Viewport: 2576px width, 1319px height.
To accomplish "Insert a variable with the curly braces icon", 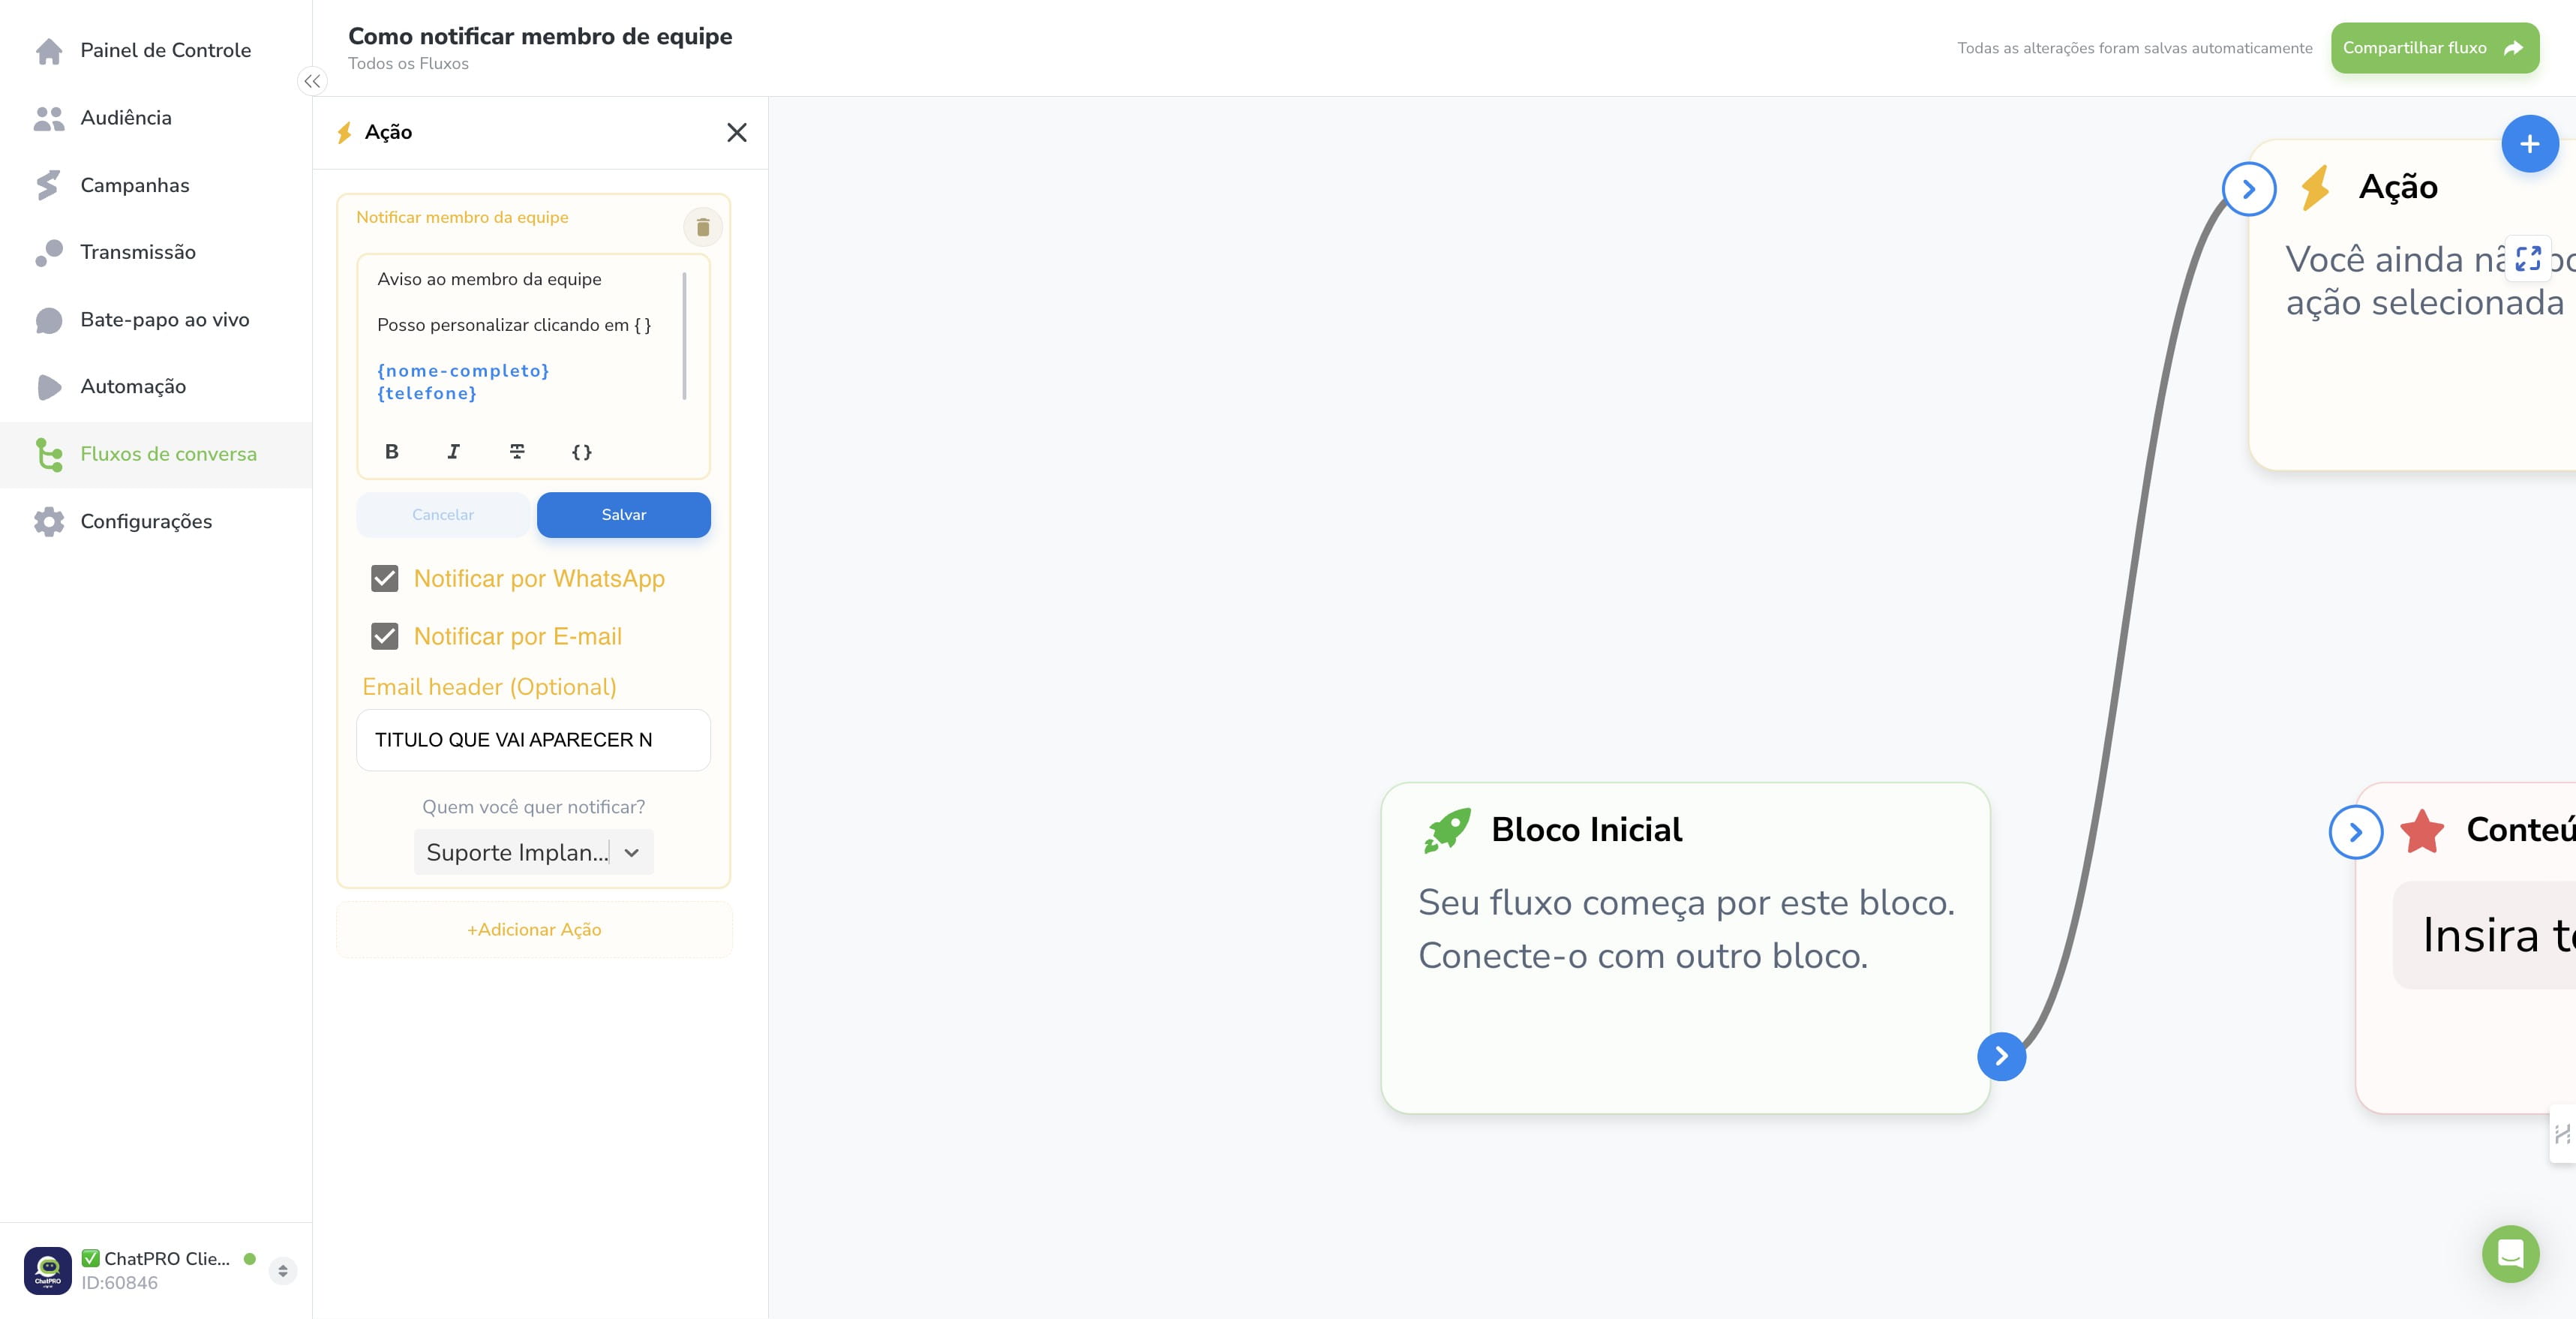I will point(581,452).
